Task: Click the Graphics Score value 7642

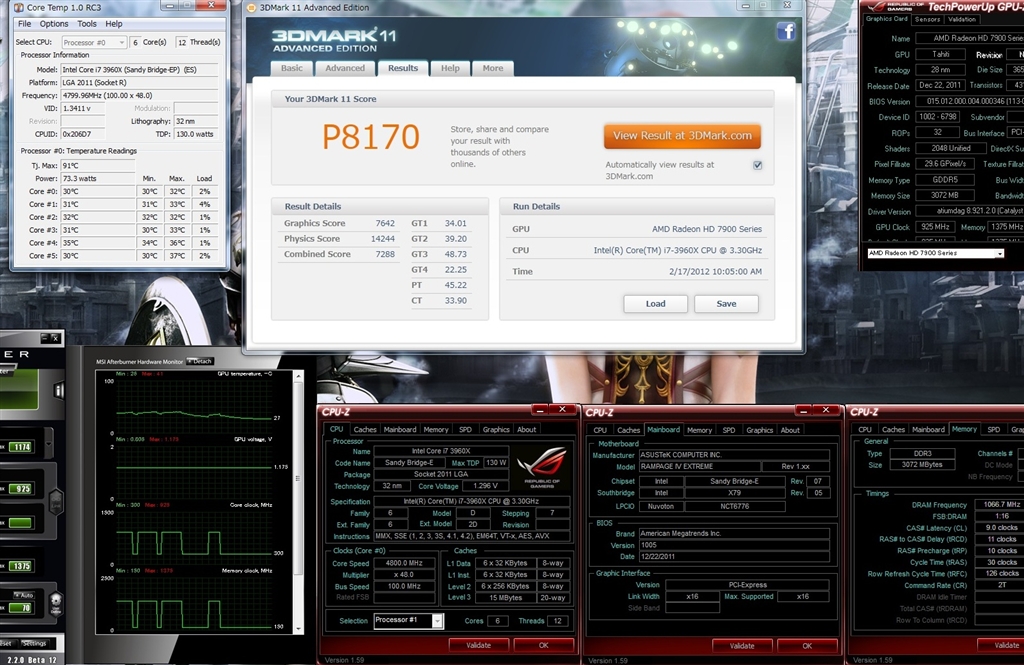Action: click(385, 223)
